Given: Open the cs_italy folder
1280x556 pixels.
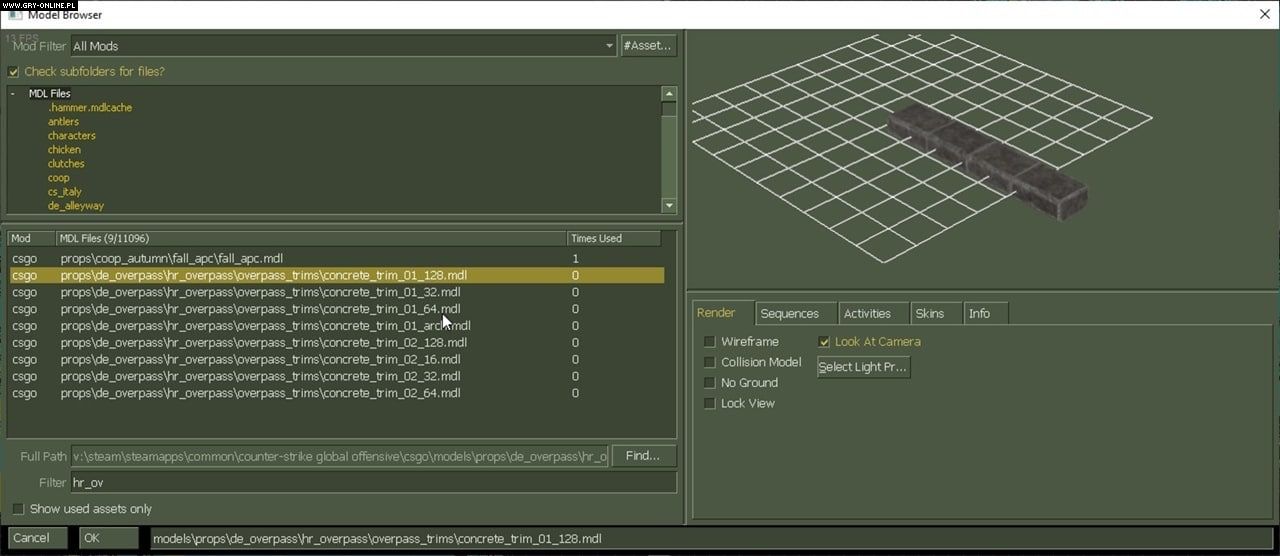Looking at the screenshot, I should coord(65,192).
